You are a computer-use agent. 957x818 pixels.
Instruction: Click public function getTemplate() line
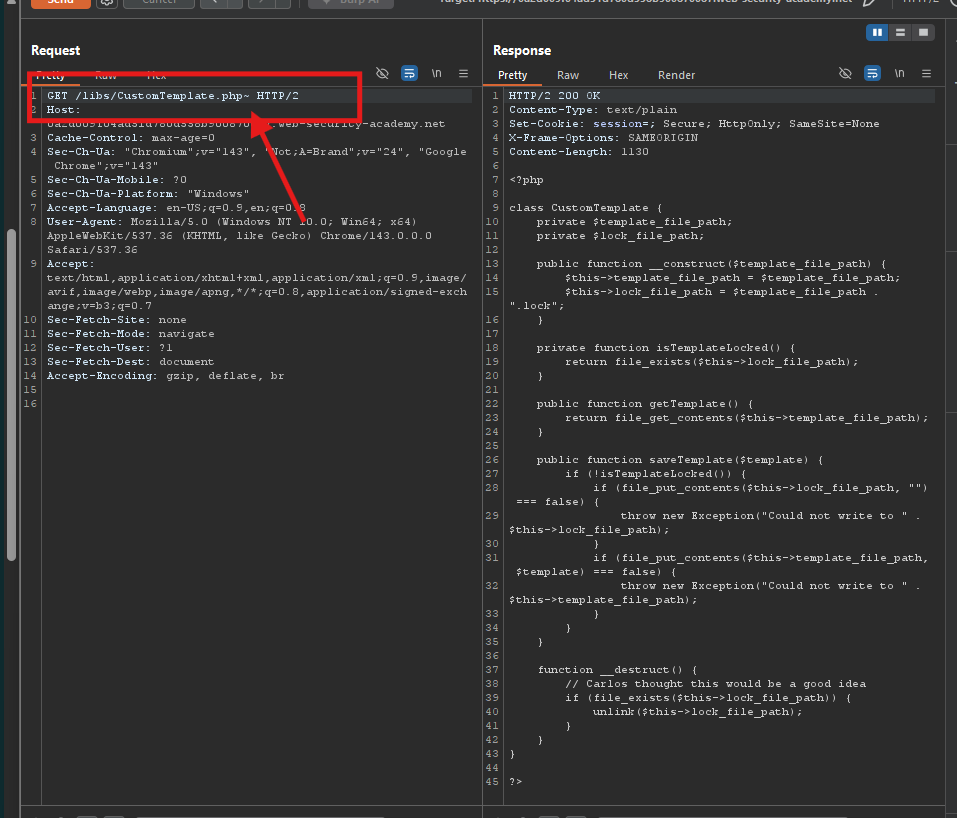[x=645, y=404]
